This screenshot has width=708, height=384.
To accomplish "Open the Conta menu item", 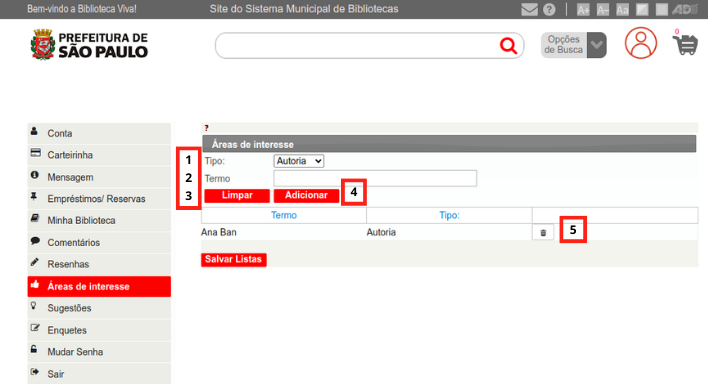I will point(99,133).
